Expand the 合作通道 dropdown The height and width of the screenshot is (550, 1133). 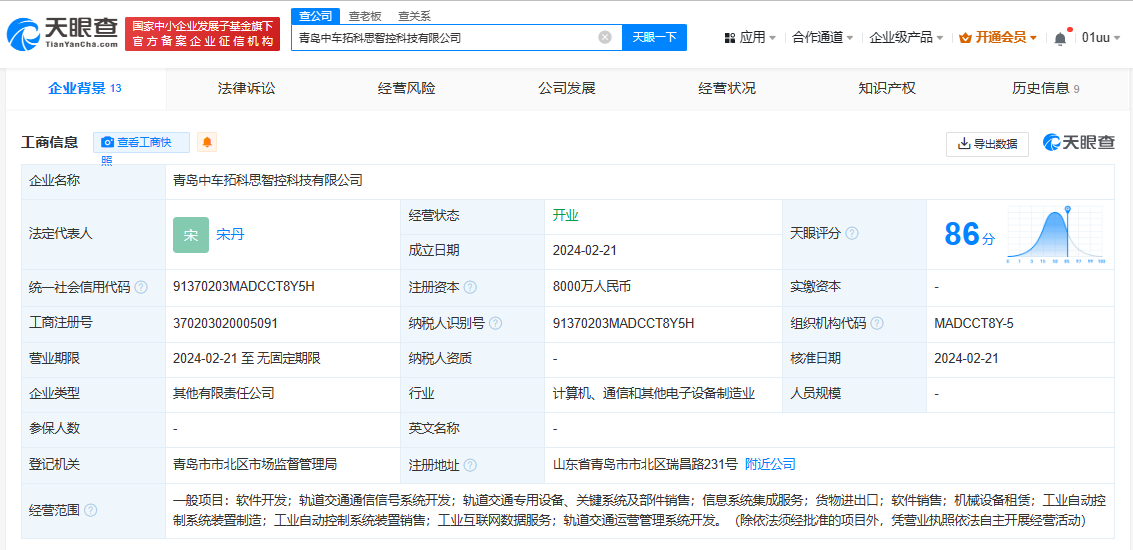(822, 37)
